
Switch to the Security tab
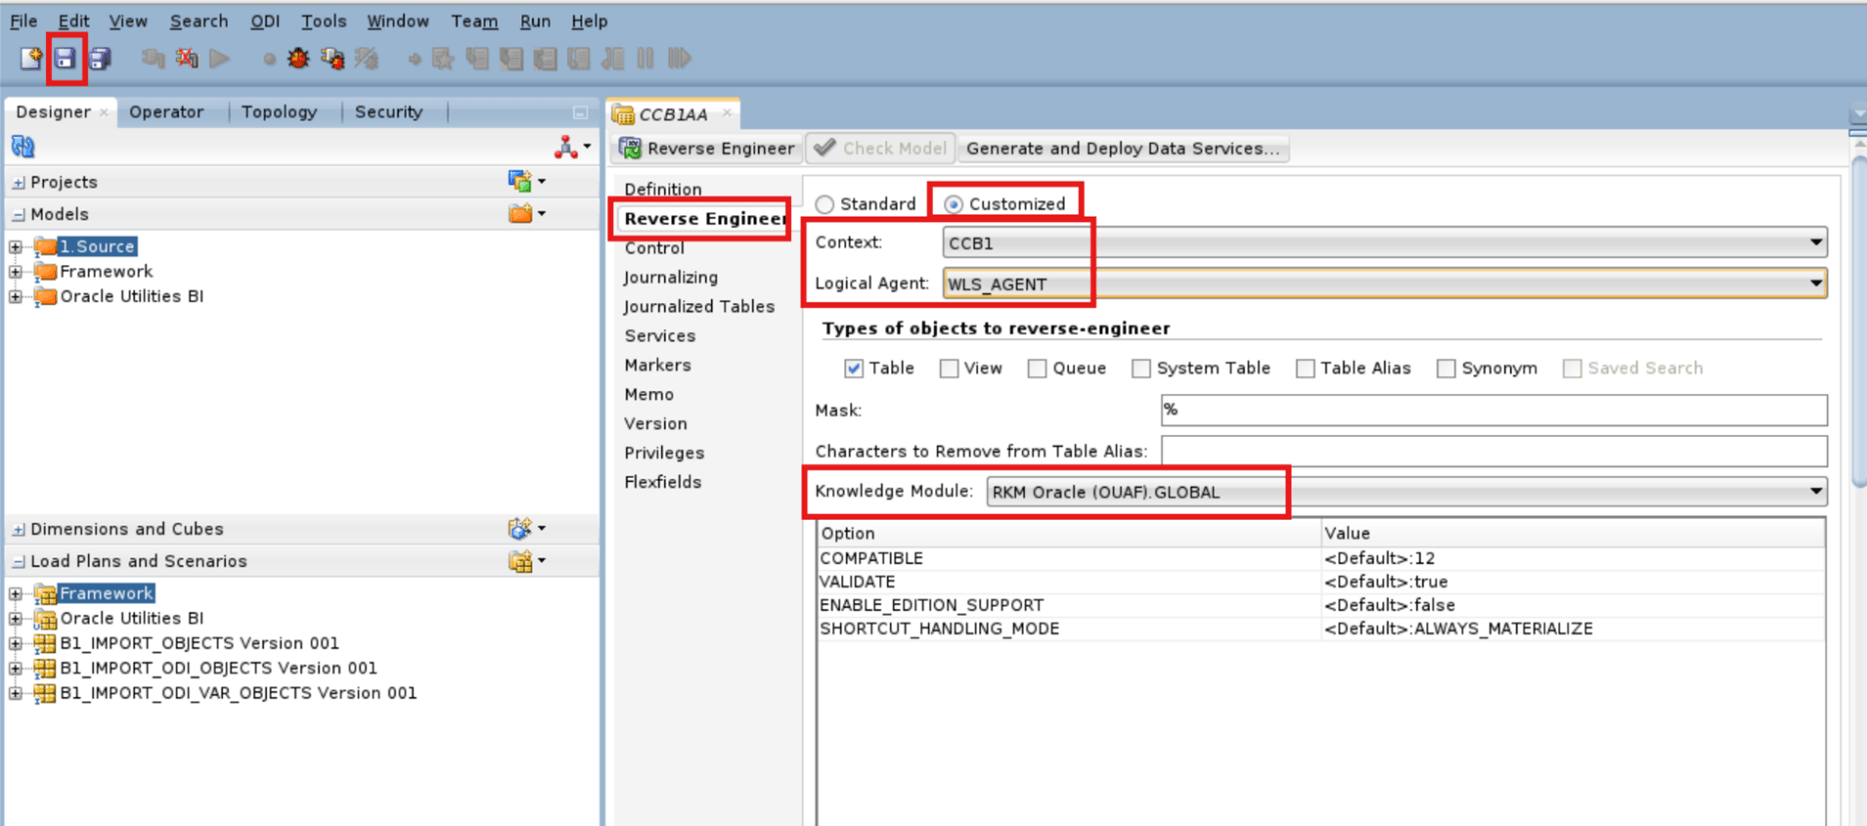(388, 112)
